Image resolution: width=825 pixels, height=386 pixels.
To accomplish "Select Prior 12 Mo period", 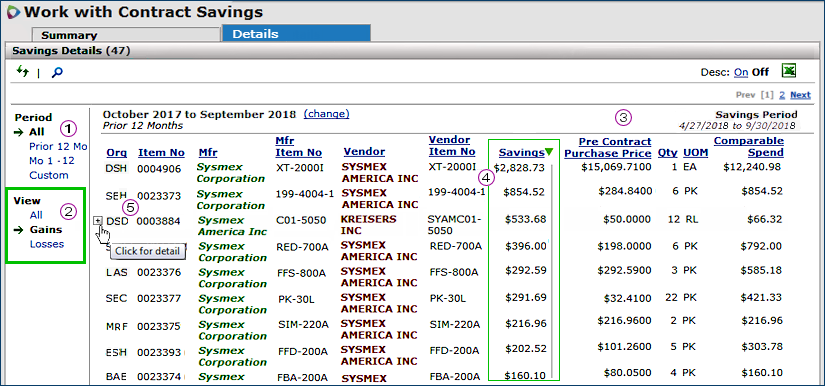I will [x=58, y=146].
